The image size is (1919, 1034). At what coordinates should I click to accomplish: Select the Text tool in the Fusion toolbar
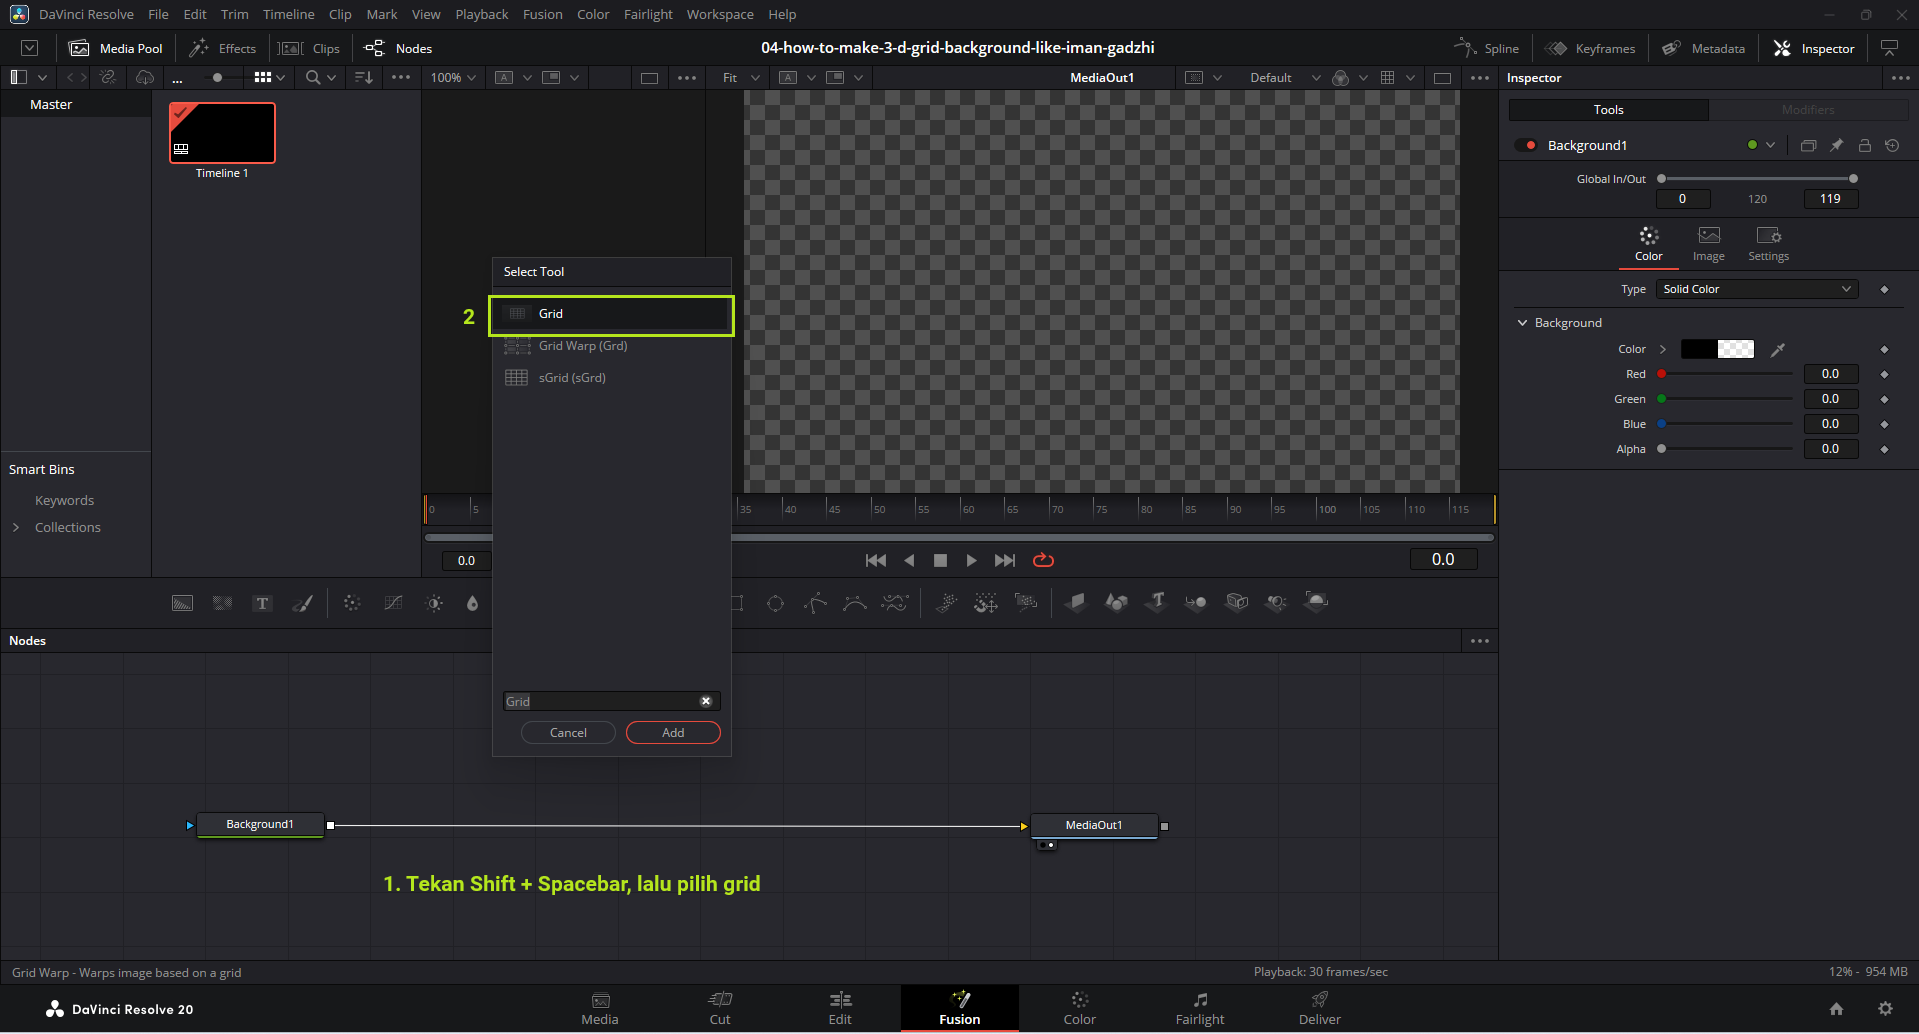[x=262, y=603]
